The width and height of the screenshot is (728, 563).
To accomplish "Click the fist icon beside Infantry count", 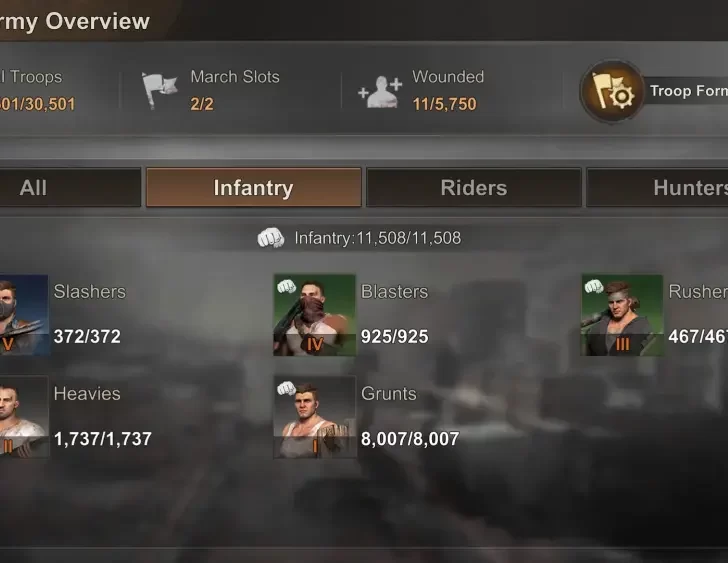I will tap(271, 238).
